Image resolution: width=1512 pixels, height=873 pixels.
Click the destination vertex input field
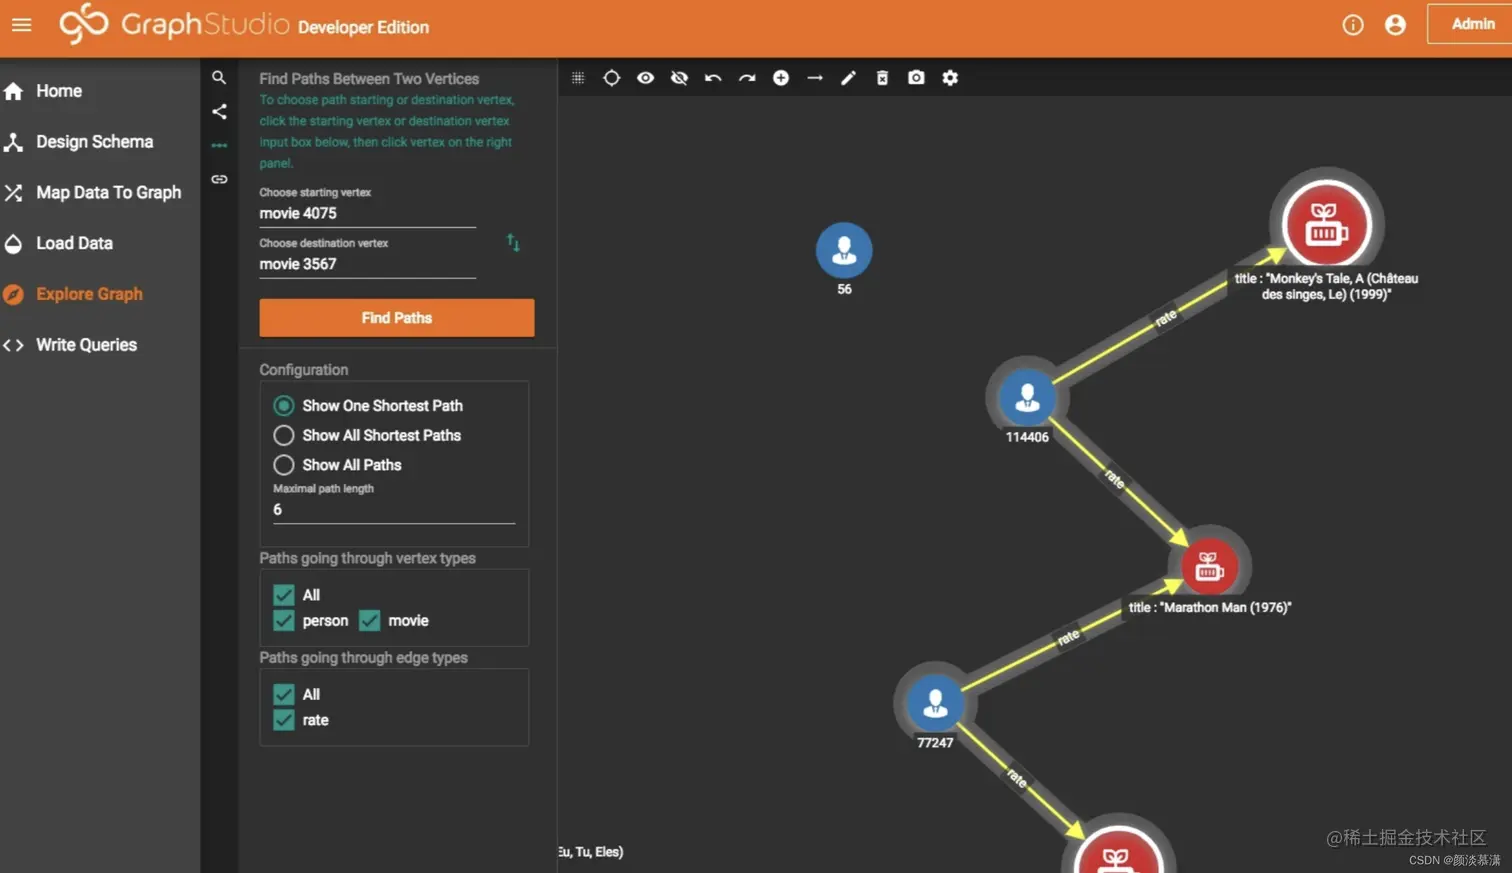(367, 264)
